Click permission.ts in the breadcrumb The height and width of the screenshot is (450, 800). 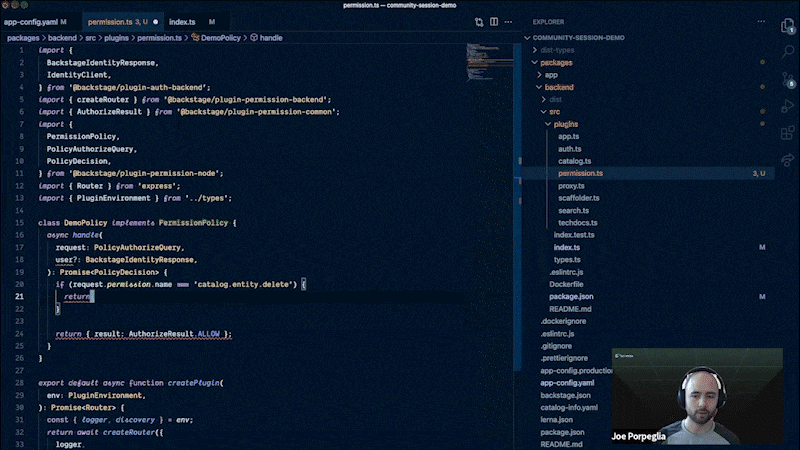coord(159,38)
